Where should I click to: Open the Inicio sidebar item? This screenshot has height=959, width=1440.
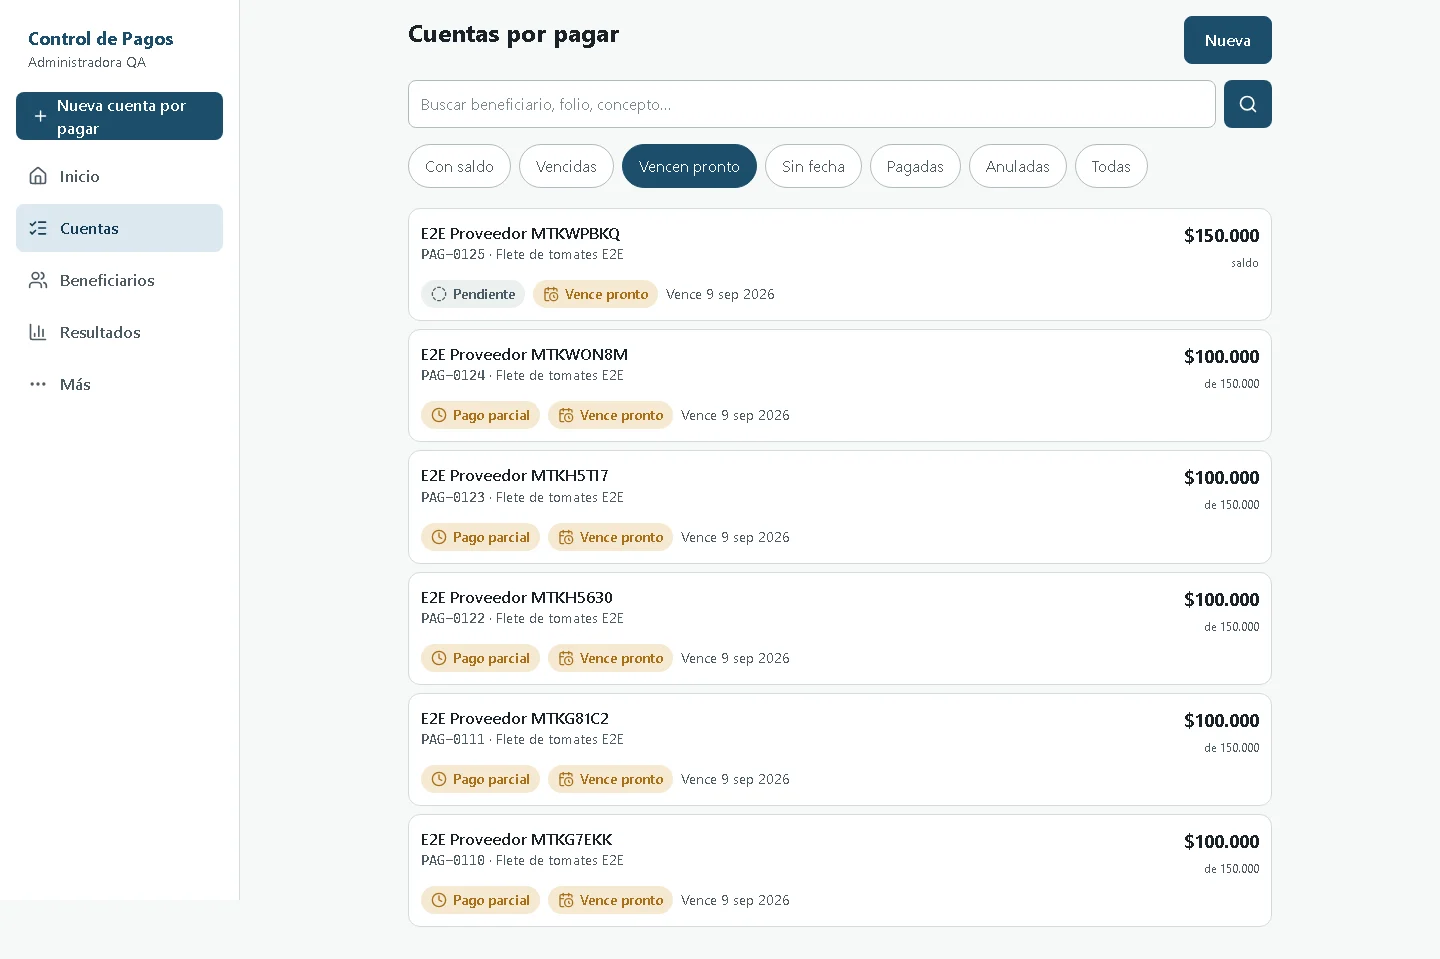click(119, 176)
